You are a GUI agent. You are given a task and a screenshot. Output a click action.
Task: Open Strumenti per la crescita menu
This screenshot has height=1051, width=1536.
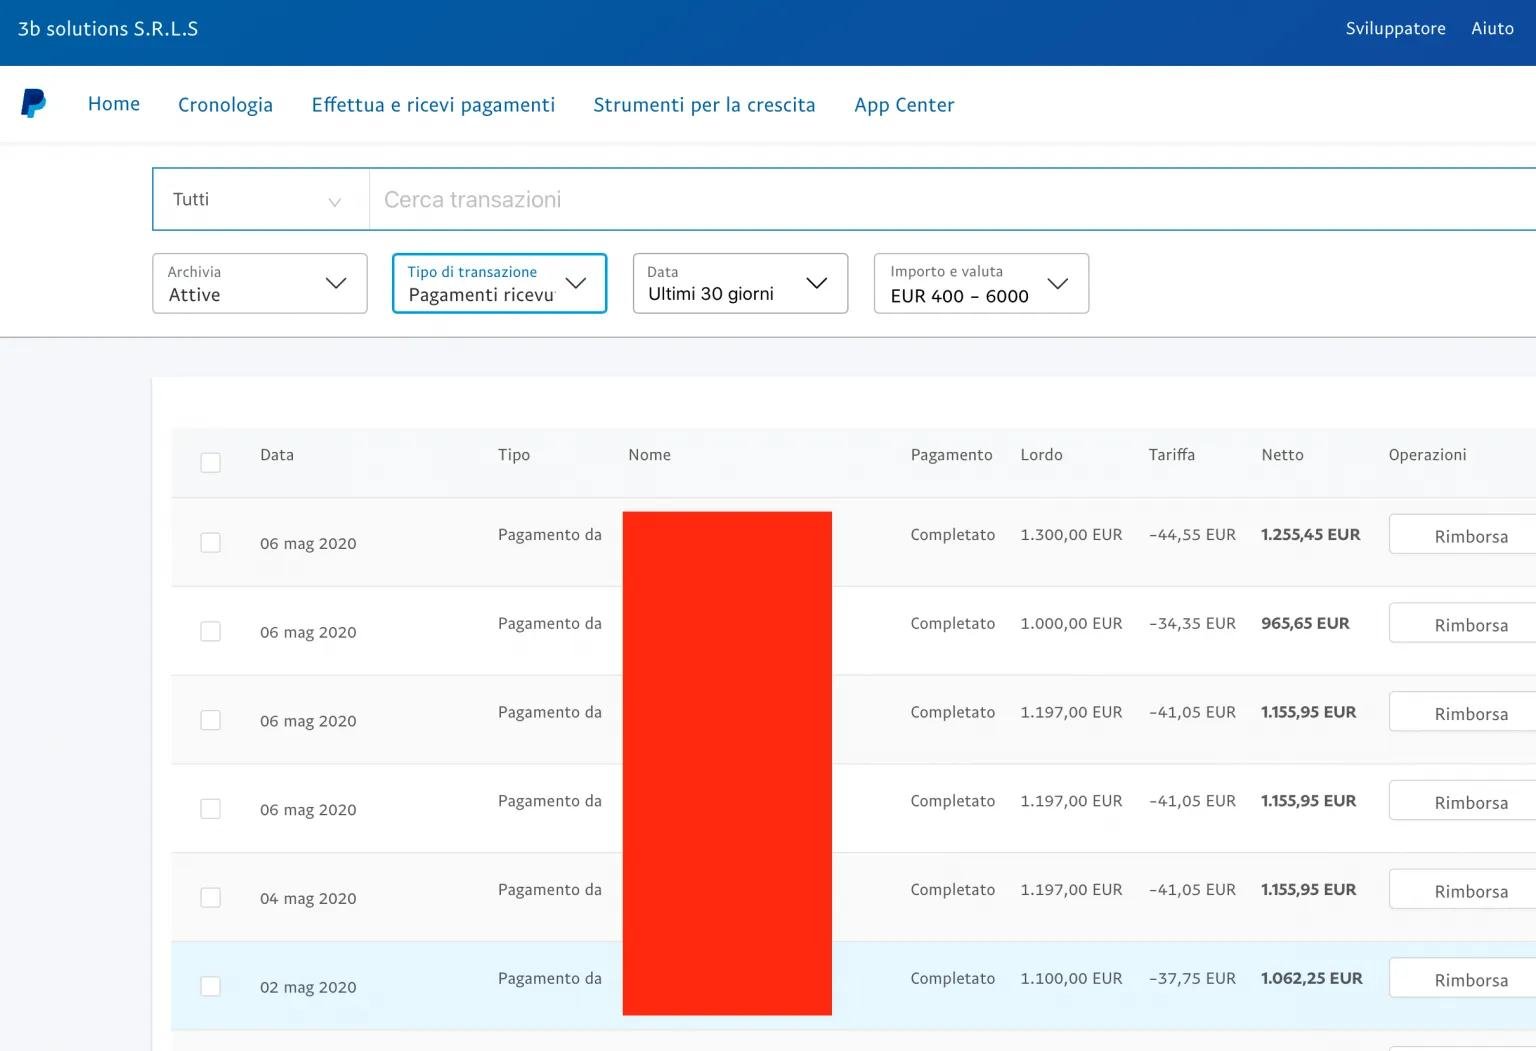(x=704, y=105)
